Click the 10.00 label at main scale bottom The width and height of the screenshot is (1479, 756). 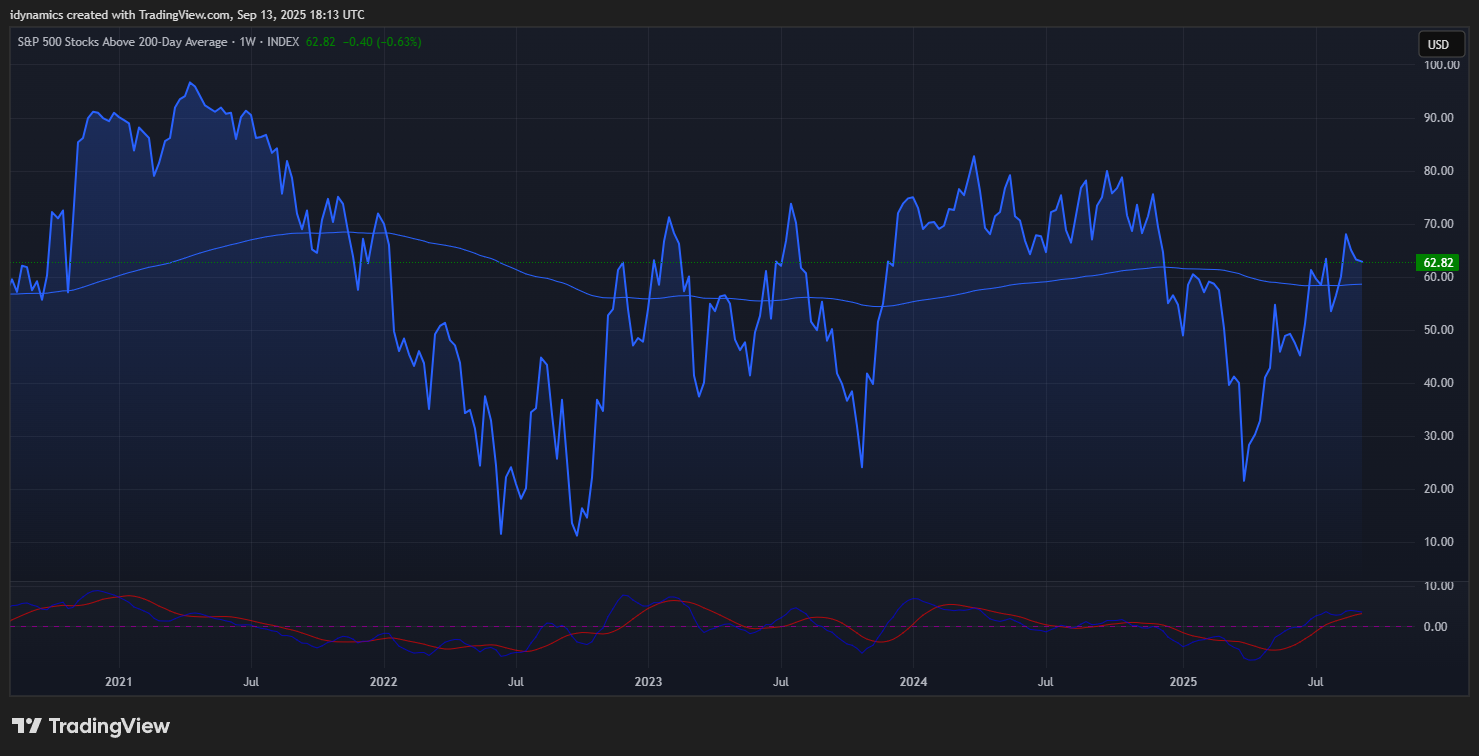tap(1438, 542)
